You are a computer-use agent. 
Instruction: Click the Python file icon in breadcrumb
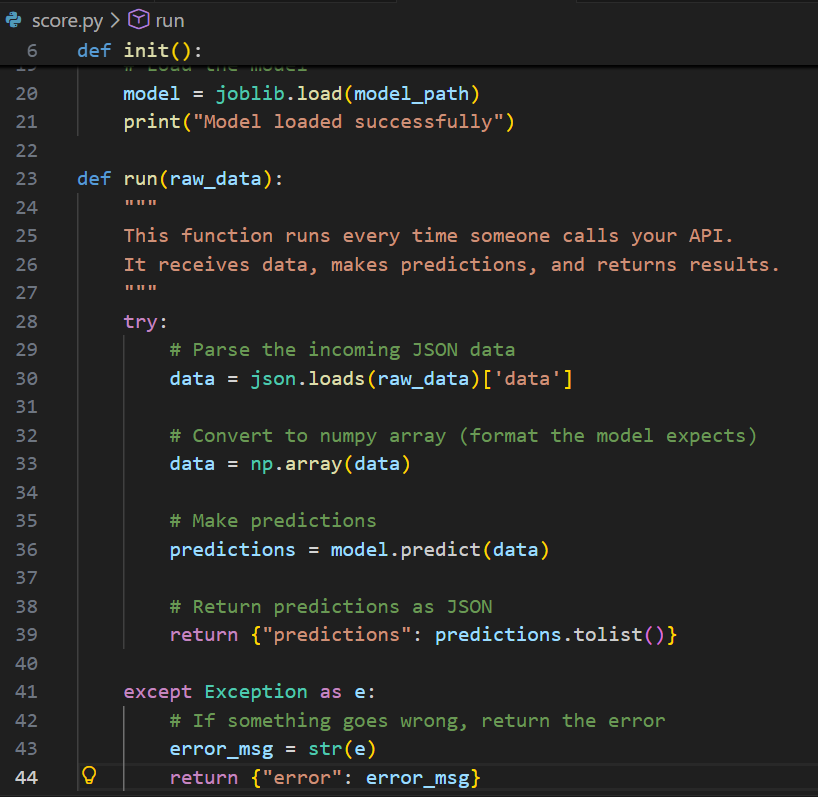click(x=15, y=20)
